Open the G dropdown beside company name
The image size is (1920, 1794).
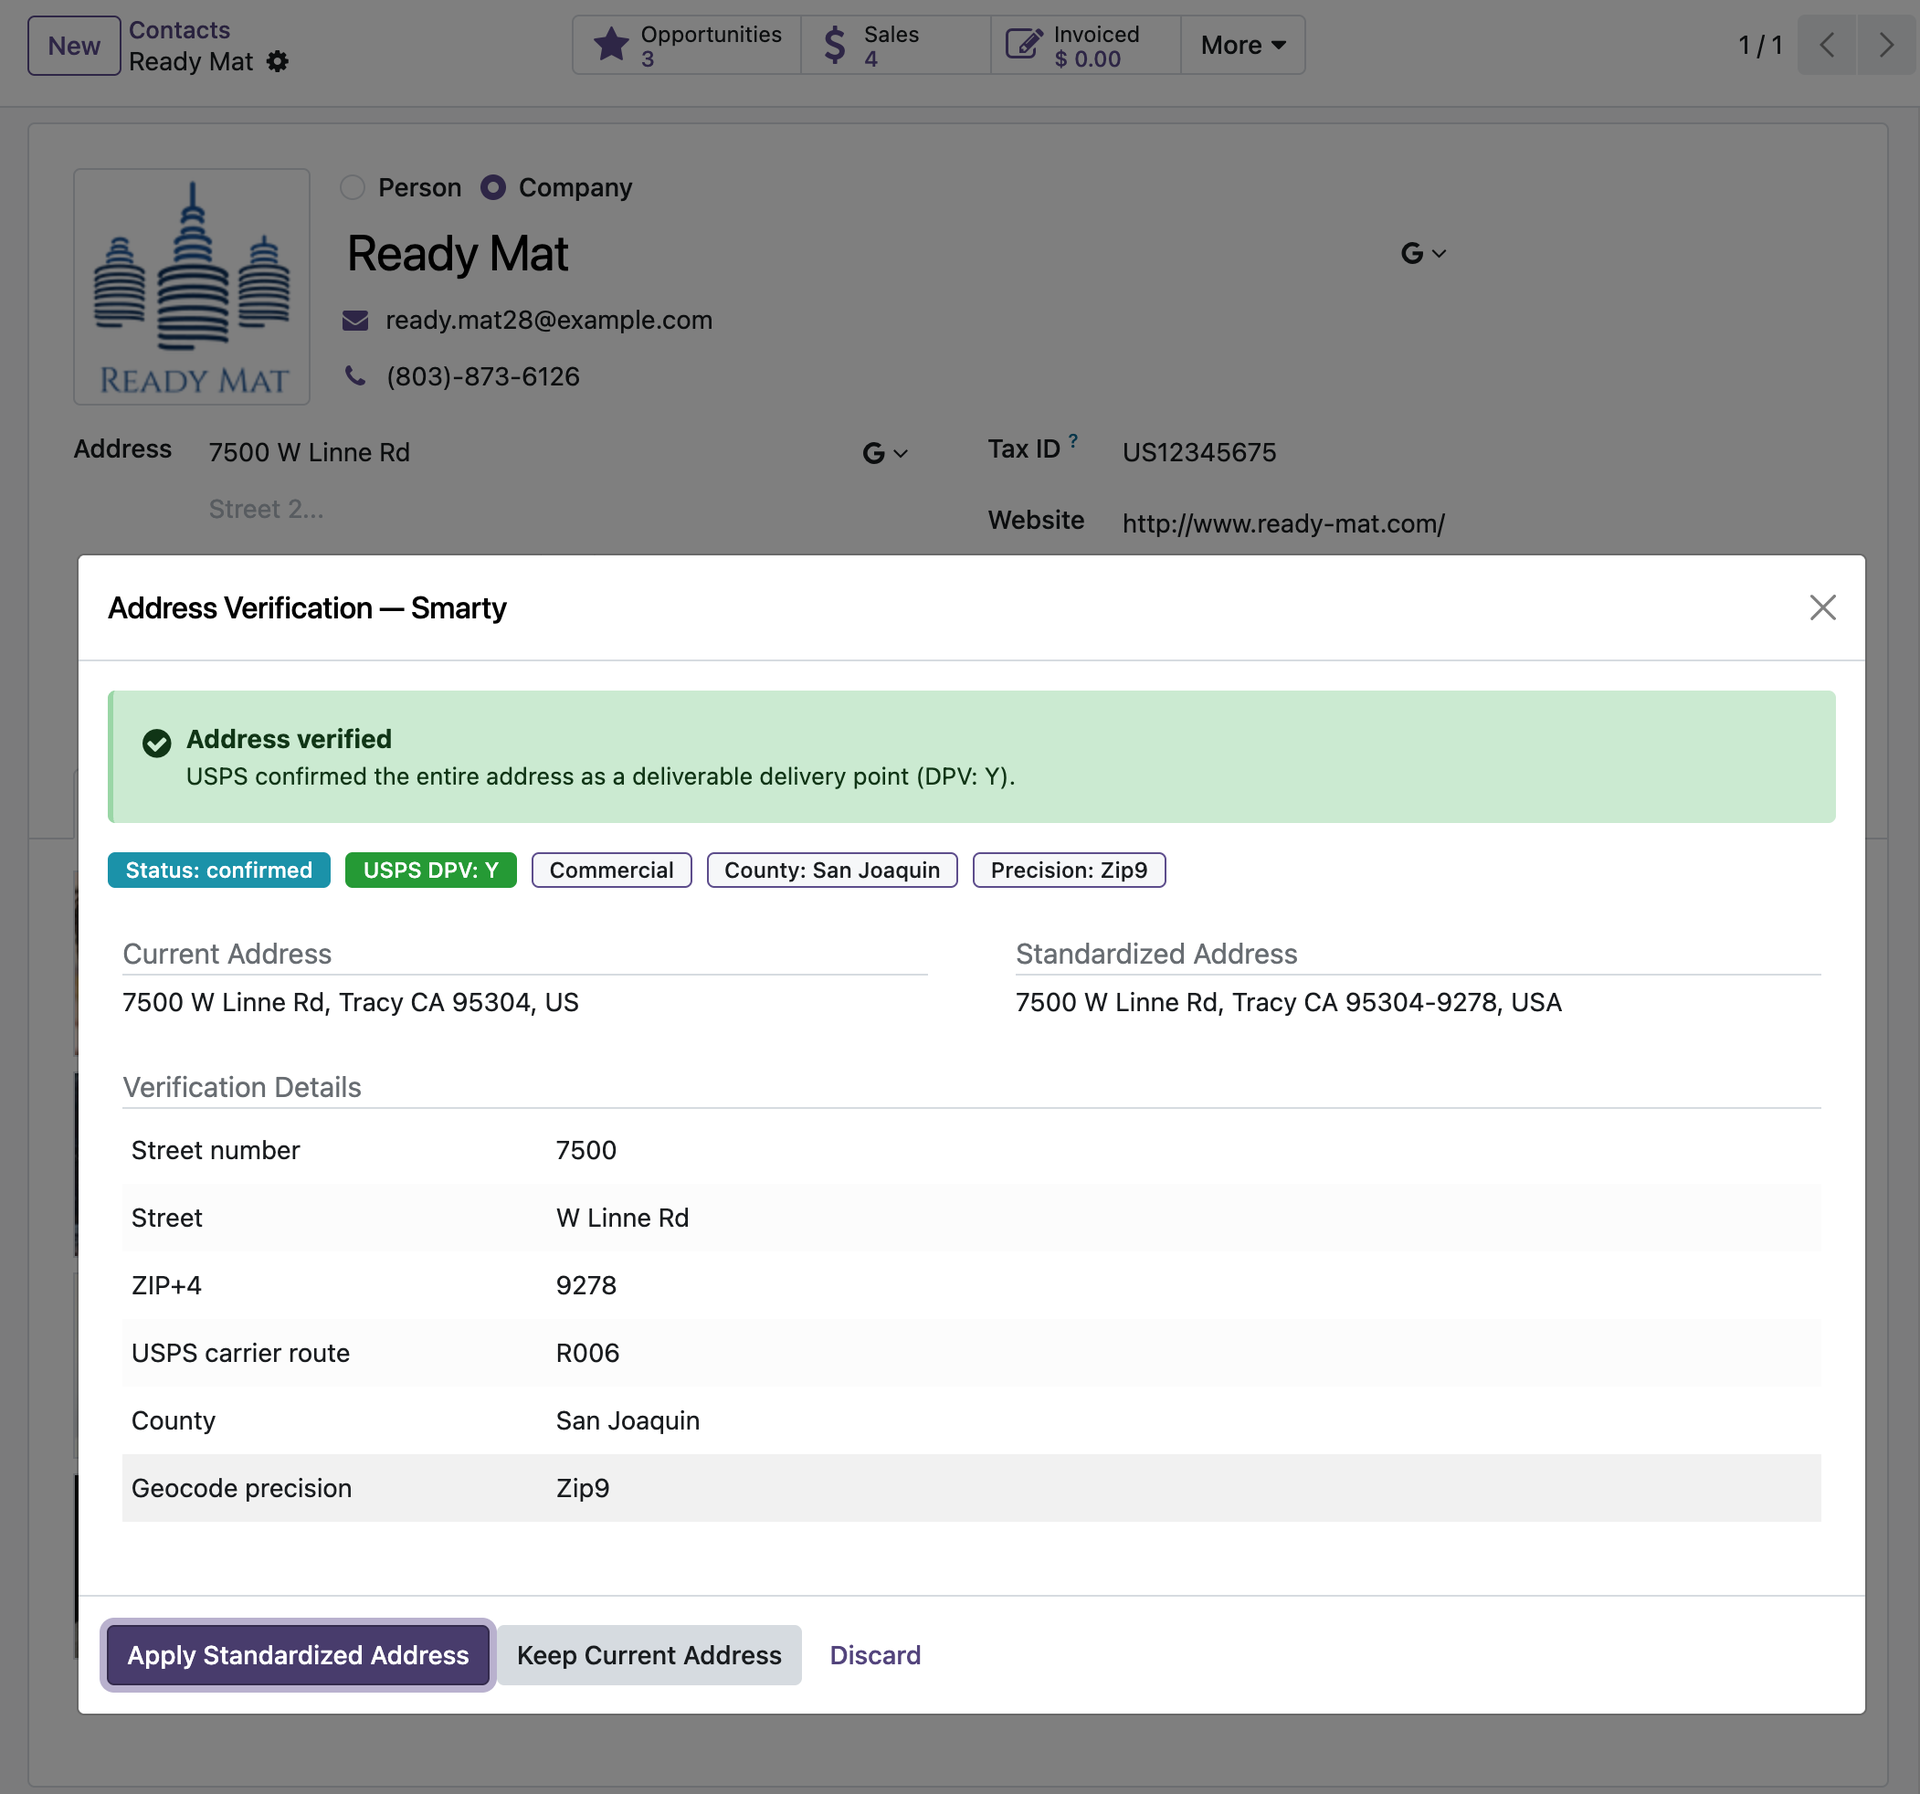click(1423, 254)
